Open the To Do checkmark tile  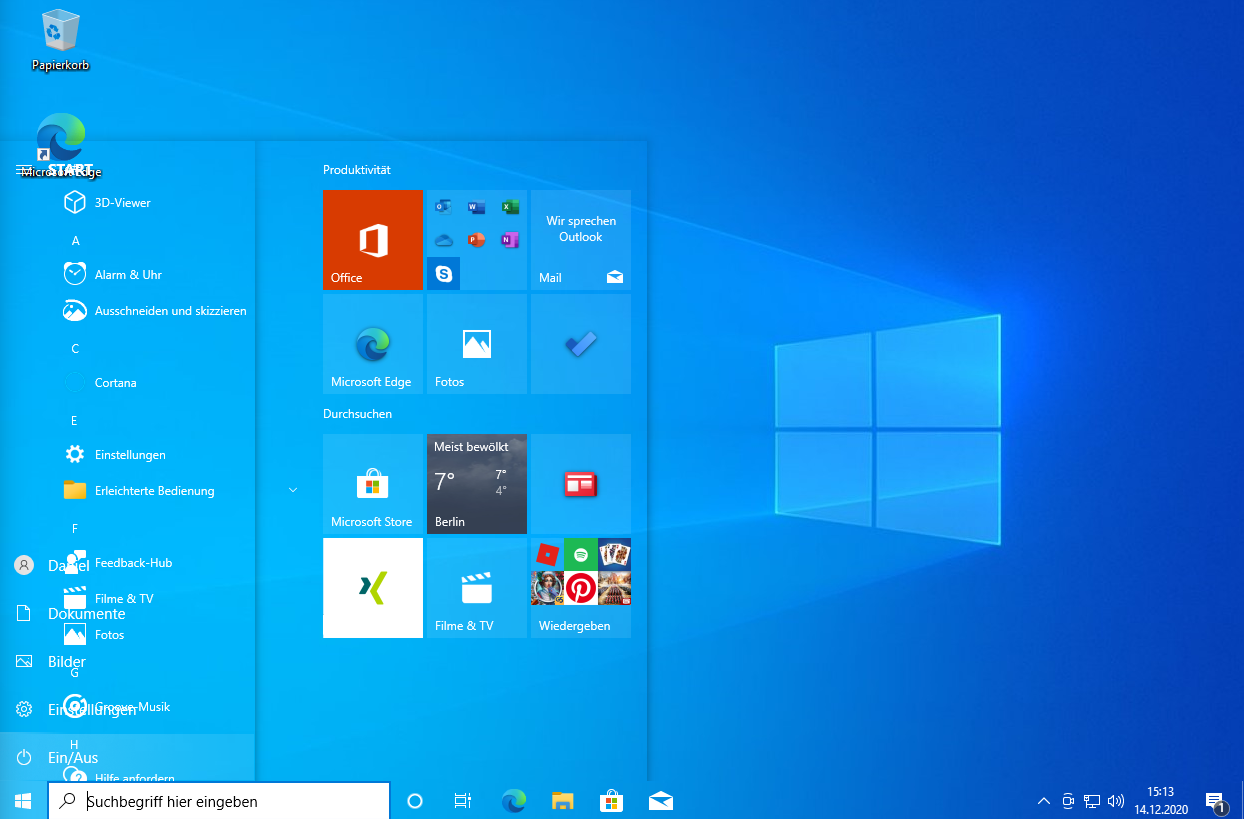coord(581,344)
